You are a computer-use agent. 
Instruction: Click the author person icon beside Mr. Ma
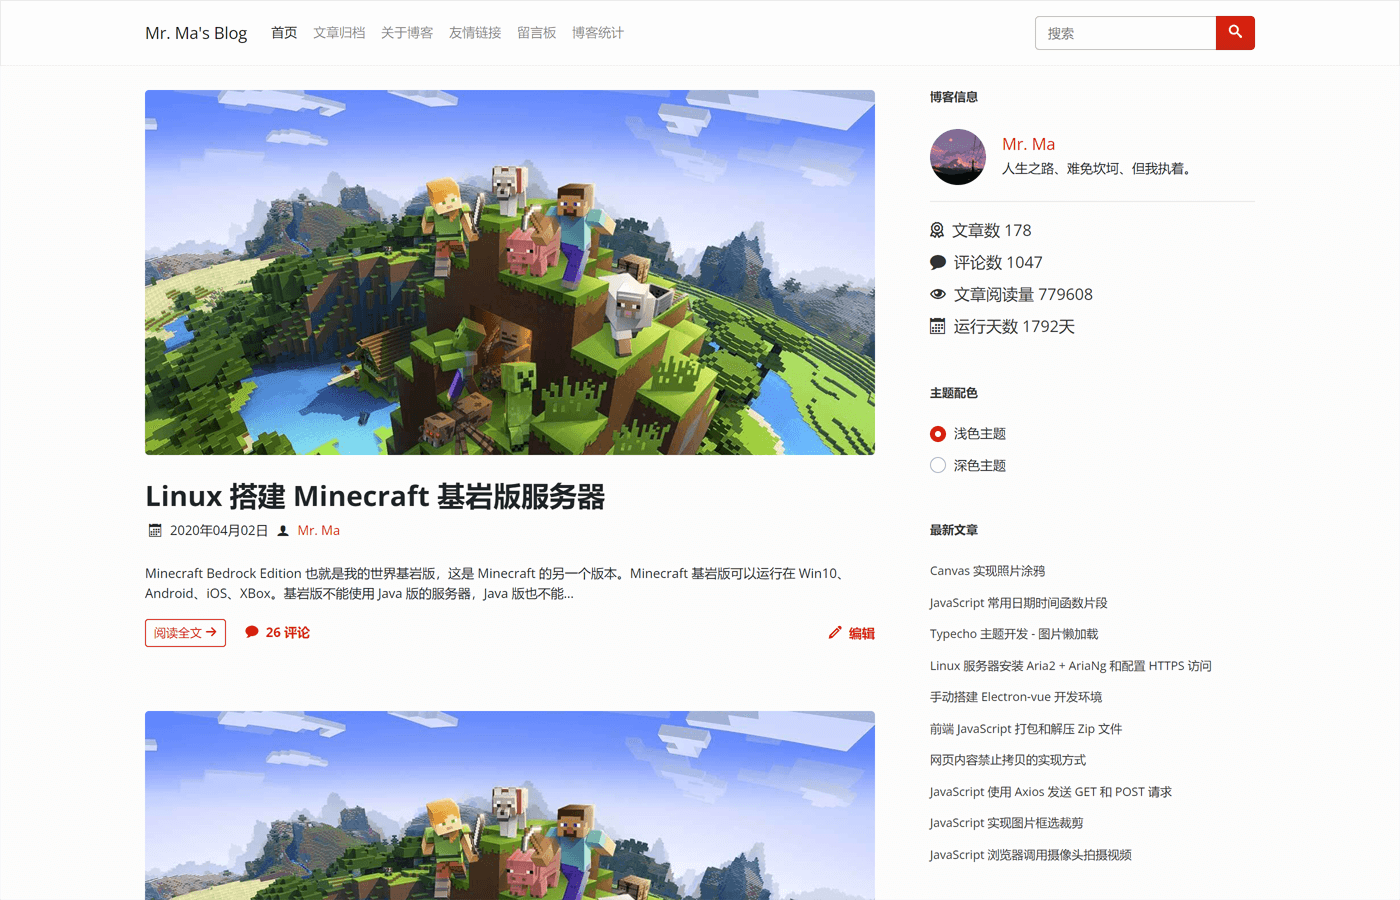coord(283,531)
